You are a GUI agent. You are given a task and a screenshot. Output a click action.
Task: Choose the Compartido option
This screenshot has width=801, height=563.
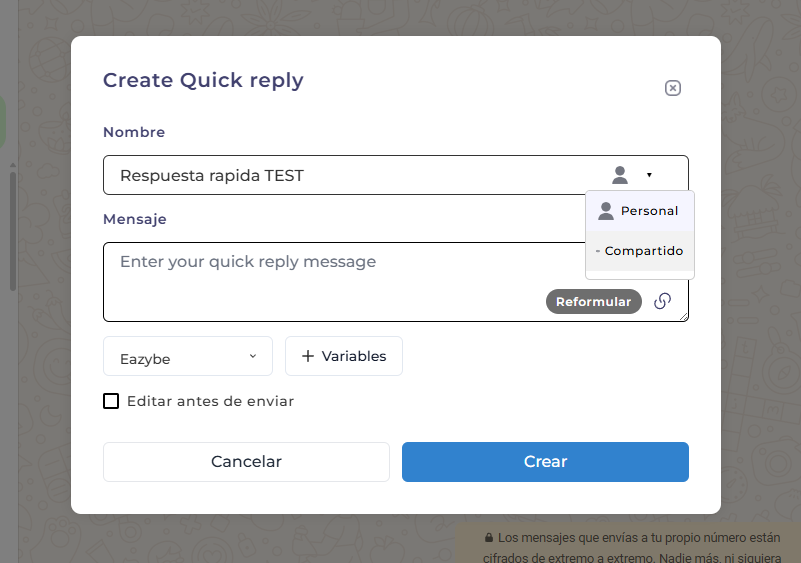pyautogui.click(x=643, y=251)
